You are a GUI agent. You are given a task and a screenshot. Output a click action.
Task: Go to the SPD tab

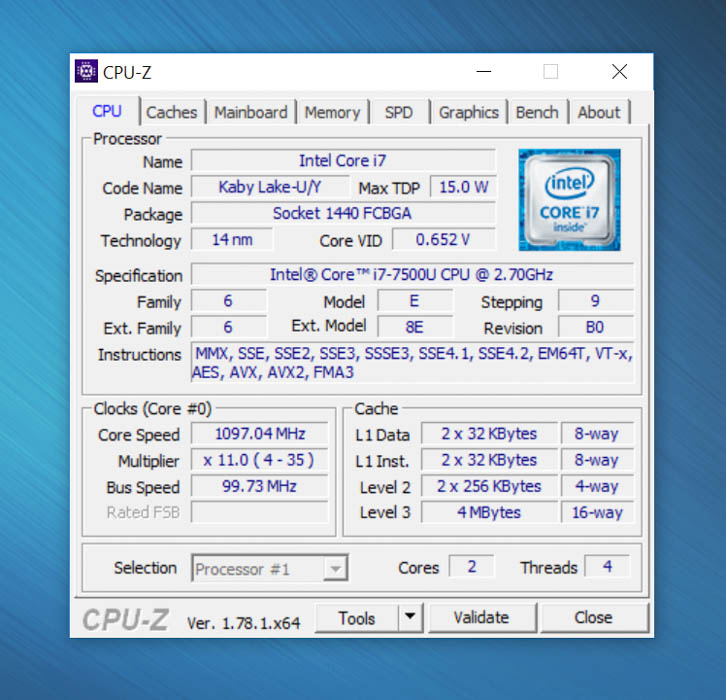(399, 112)
